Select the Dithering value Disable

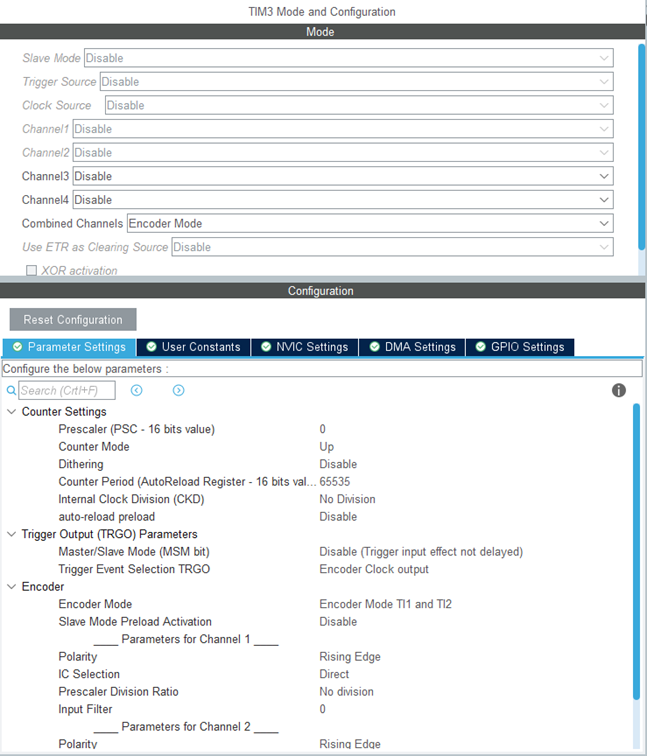click(338, 464)
